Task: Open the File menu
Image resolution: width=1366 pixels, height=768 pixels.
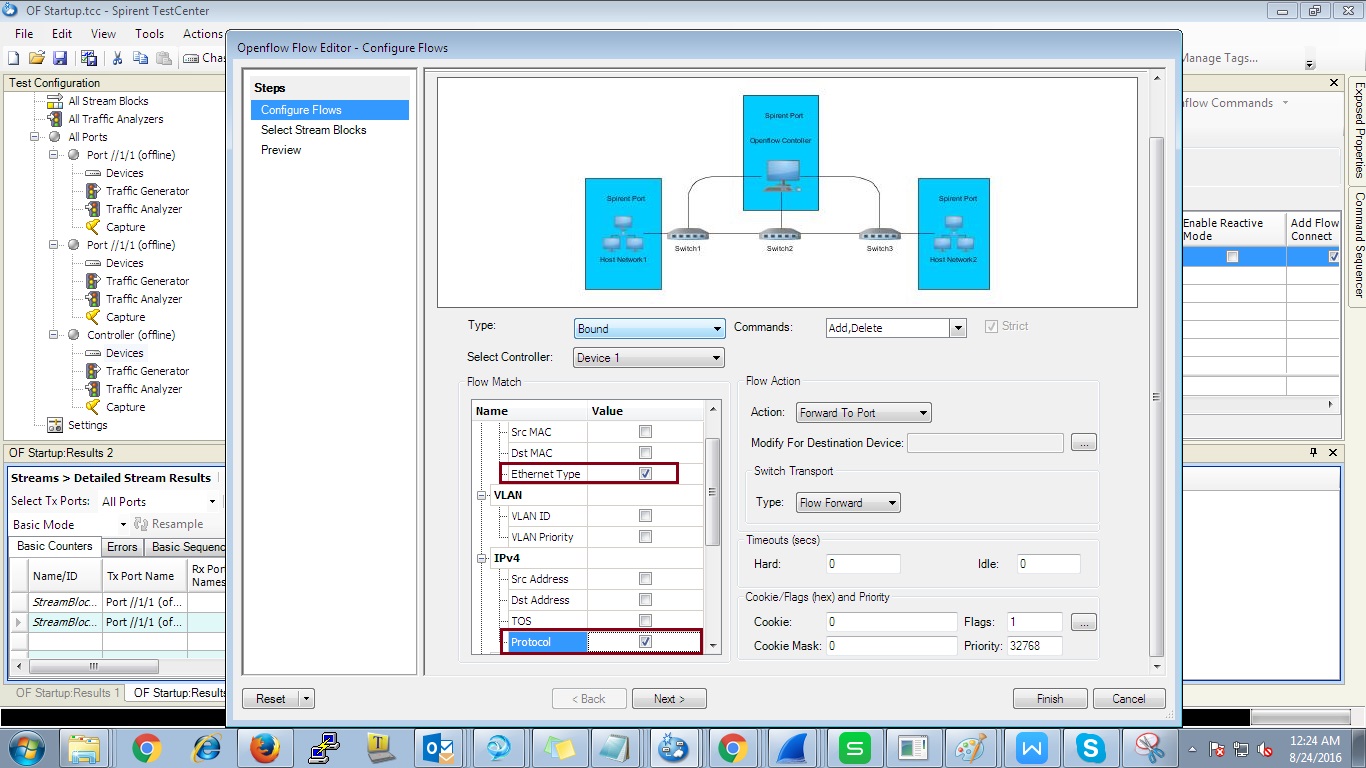Action: (x=24, y=33)
